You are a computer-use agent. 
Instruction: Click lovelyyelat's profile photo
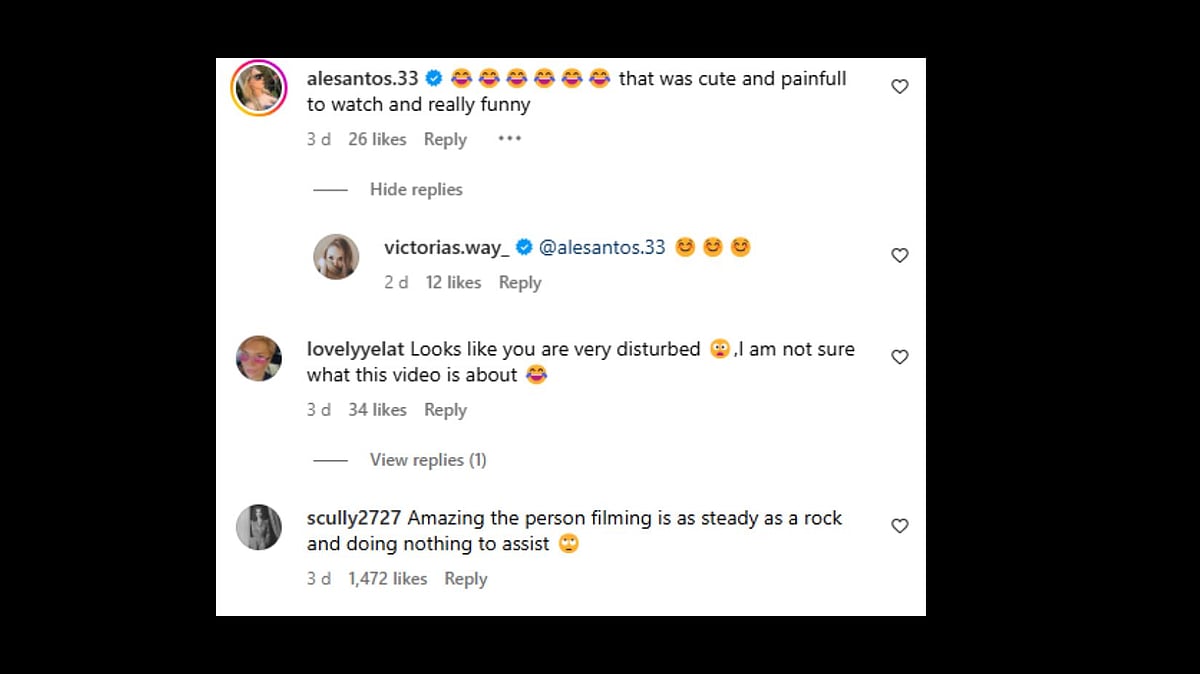pyautogui.click(x=258, y=358)
